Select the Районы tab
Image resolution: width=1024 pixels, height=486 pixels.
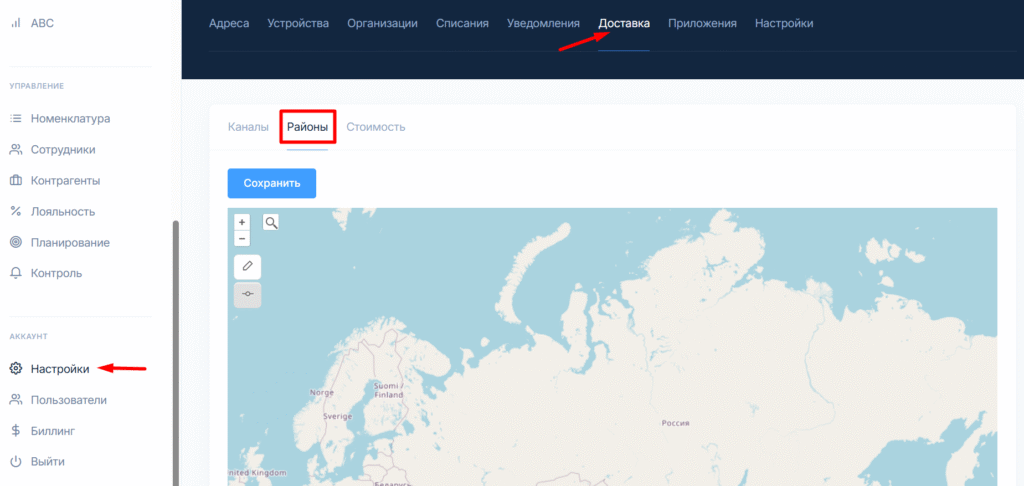[x=307, y=127]
